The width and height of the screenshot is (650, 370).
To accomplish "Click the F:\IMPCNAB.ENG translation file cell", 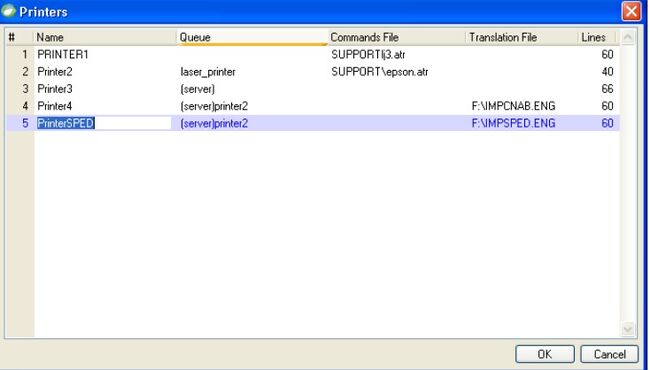I will click(x=513, y=106).
